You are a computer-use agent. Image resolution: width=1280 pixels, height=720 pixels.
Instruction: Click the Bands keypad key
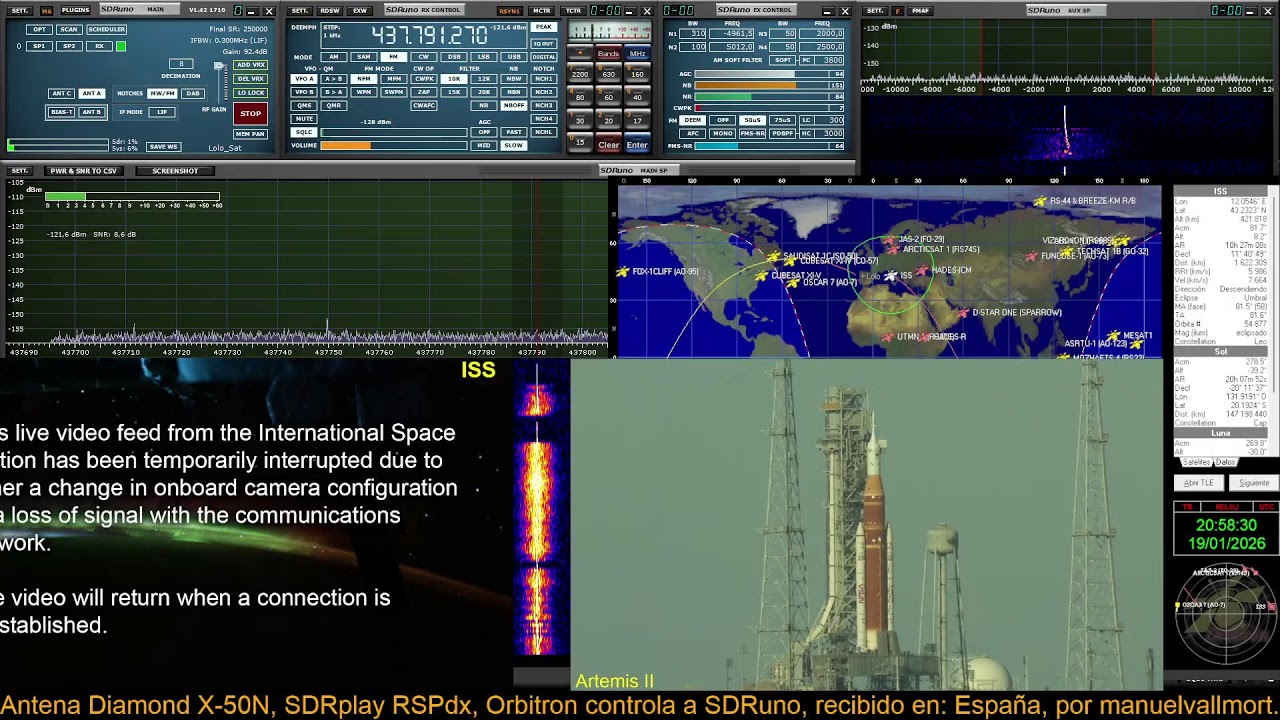pos(608,53)
